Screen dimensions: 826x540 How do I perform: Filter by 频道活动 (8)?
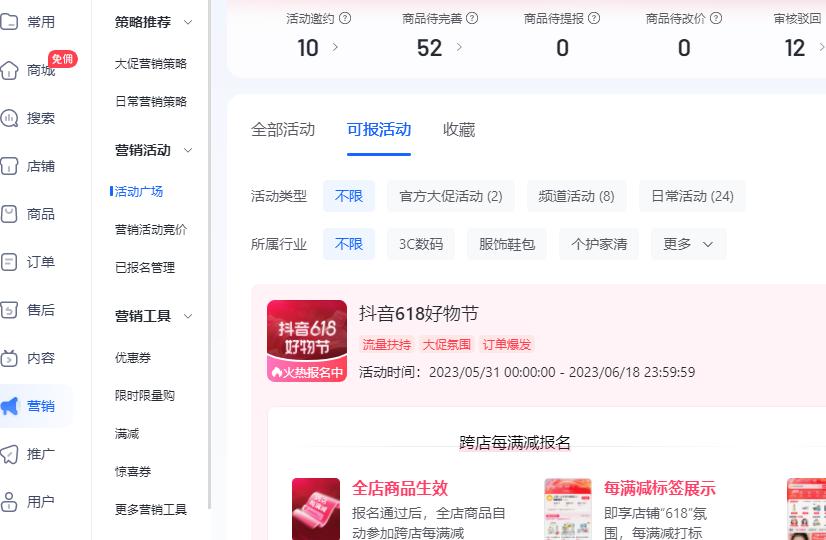(577, 196)
